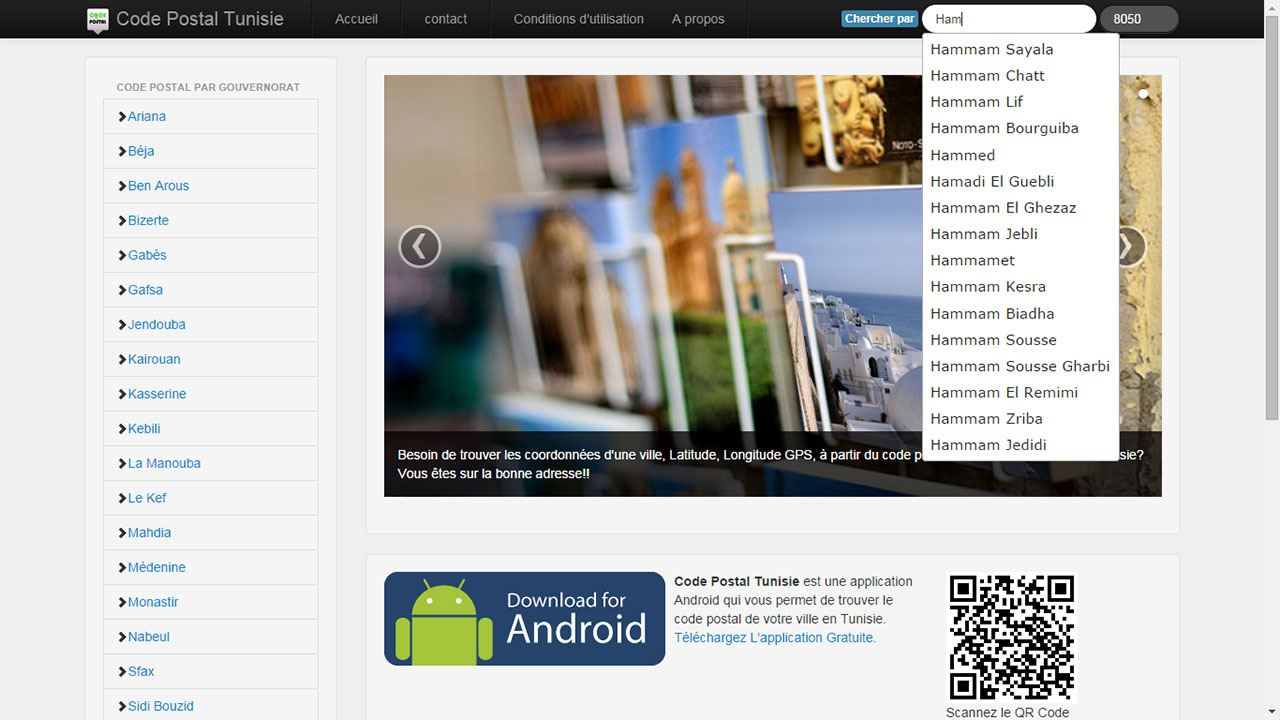Click the chevron icon beside Monastir
Viewport: 1280px width, 720px height.
click(x=124, y=602)
